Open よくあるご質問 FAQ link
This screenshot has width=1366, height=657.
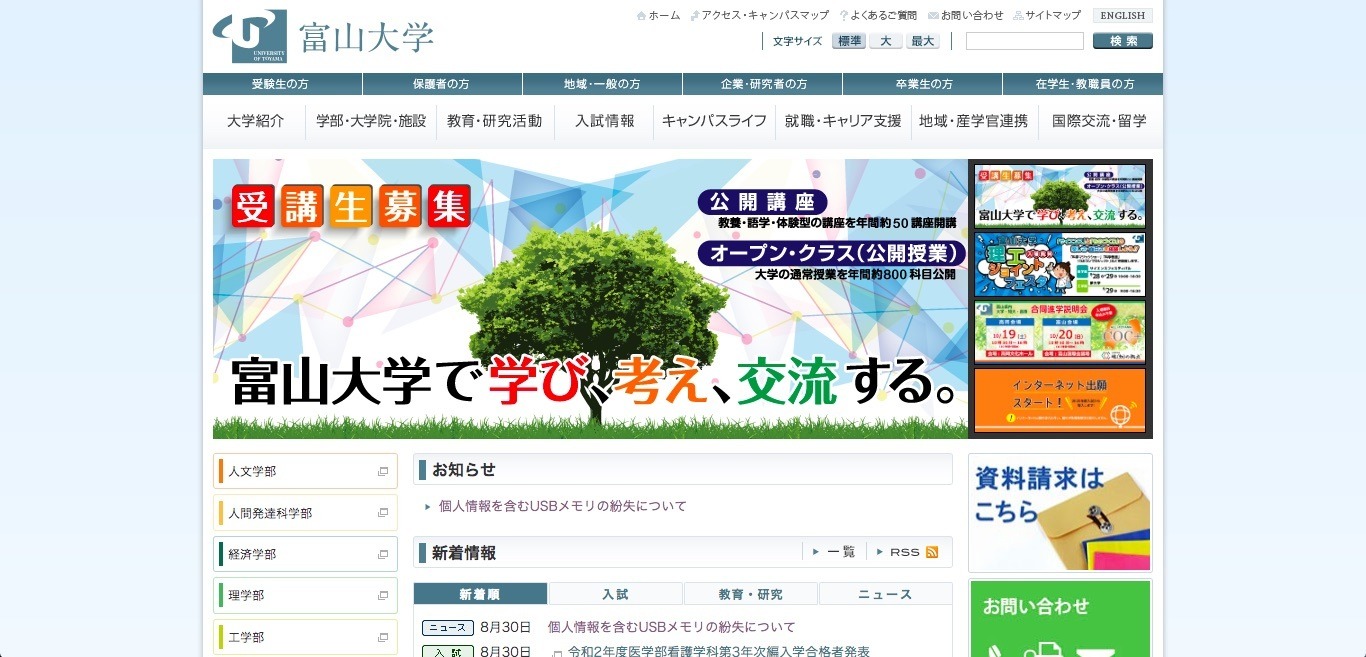(878, 16)
